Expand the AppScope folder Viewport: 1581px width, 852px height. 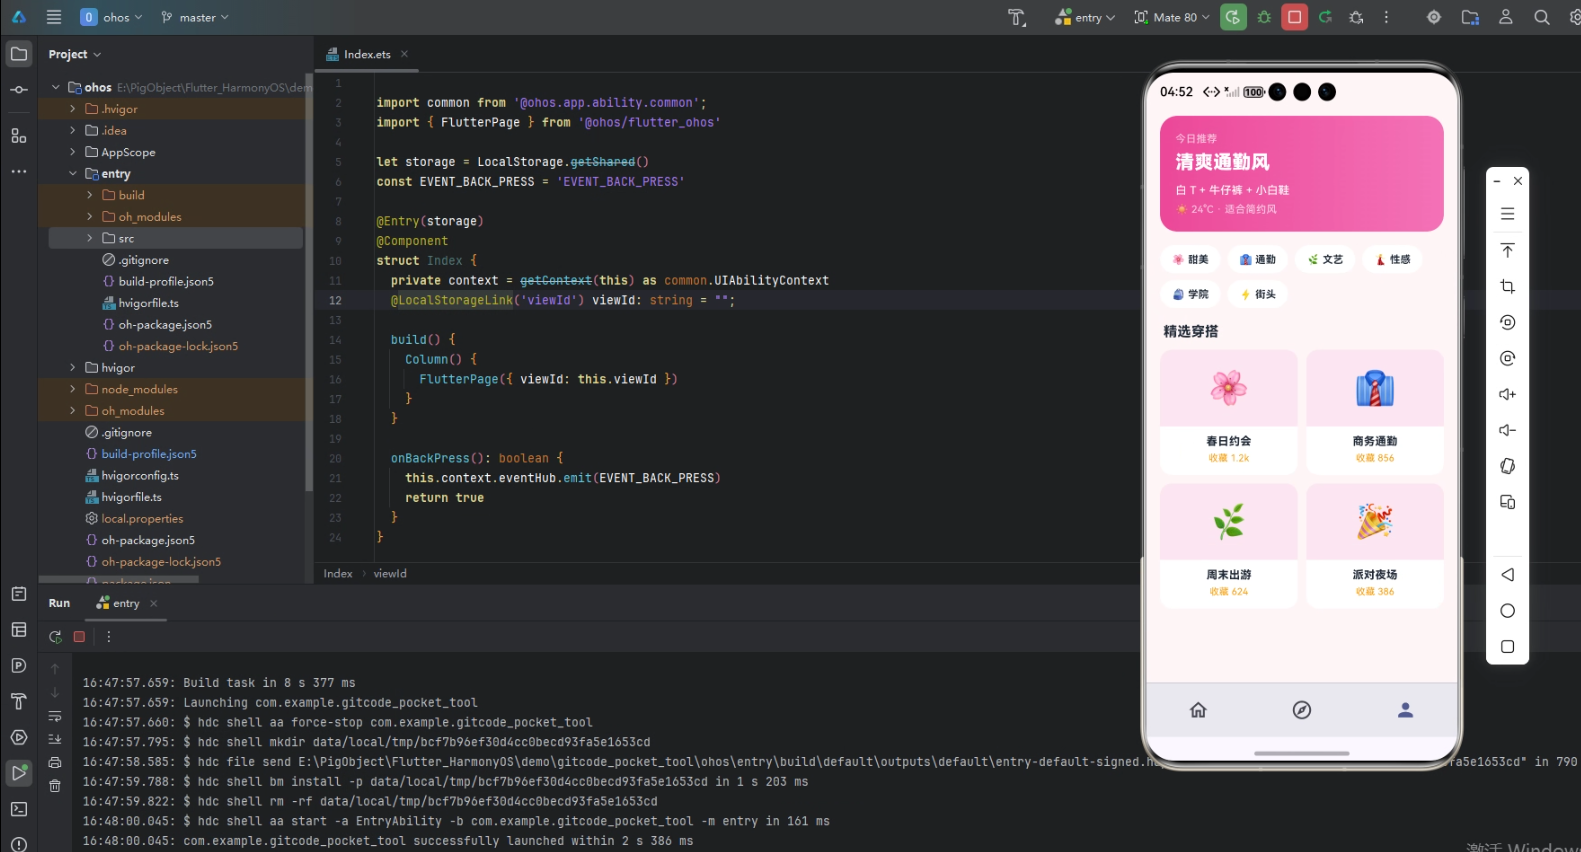73,152
